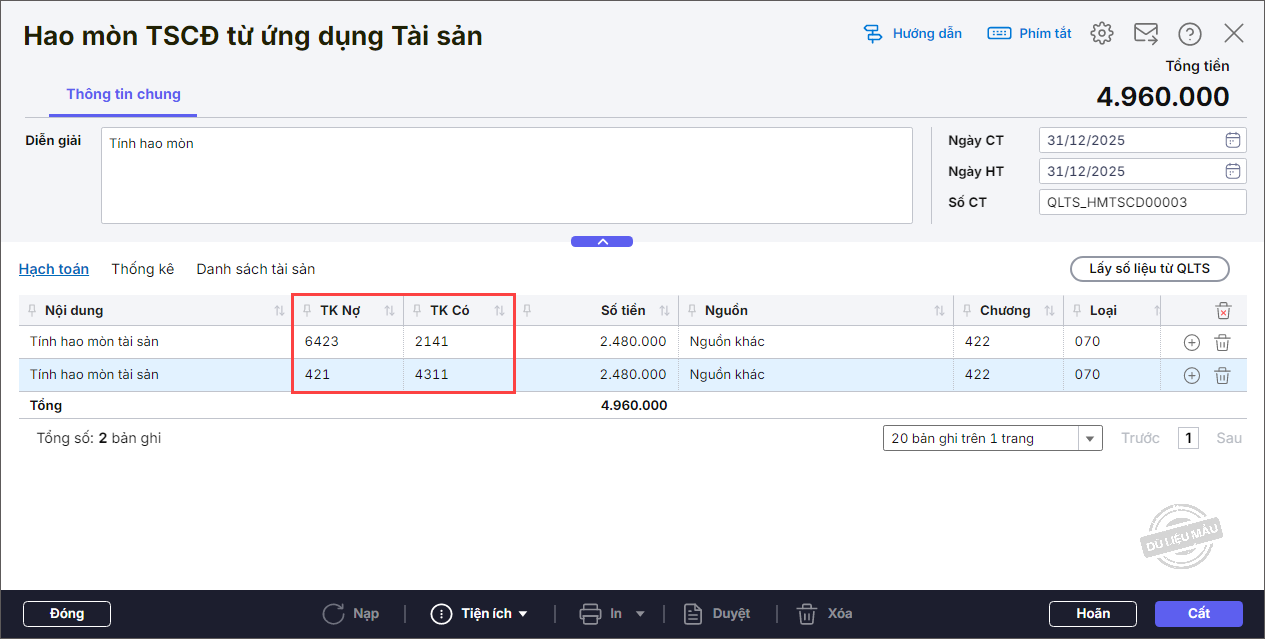Go to next page Sau
Image resolution: width=1265 pixels, height=639 pixels.
(x=1229, y=438)
